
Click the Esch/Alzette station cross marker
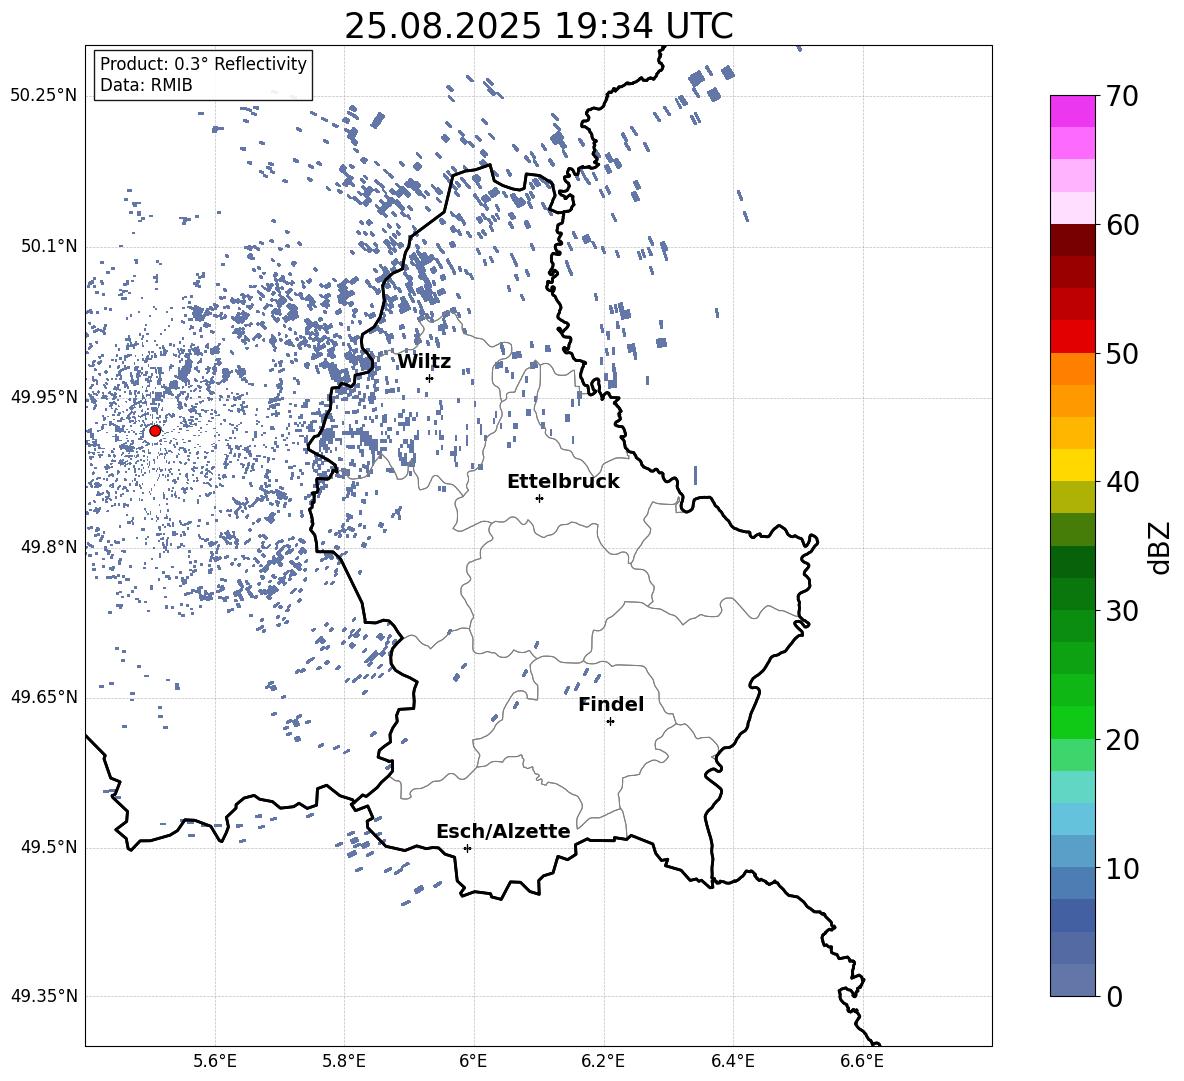coord(467,848)
